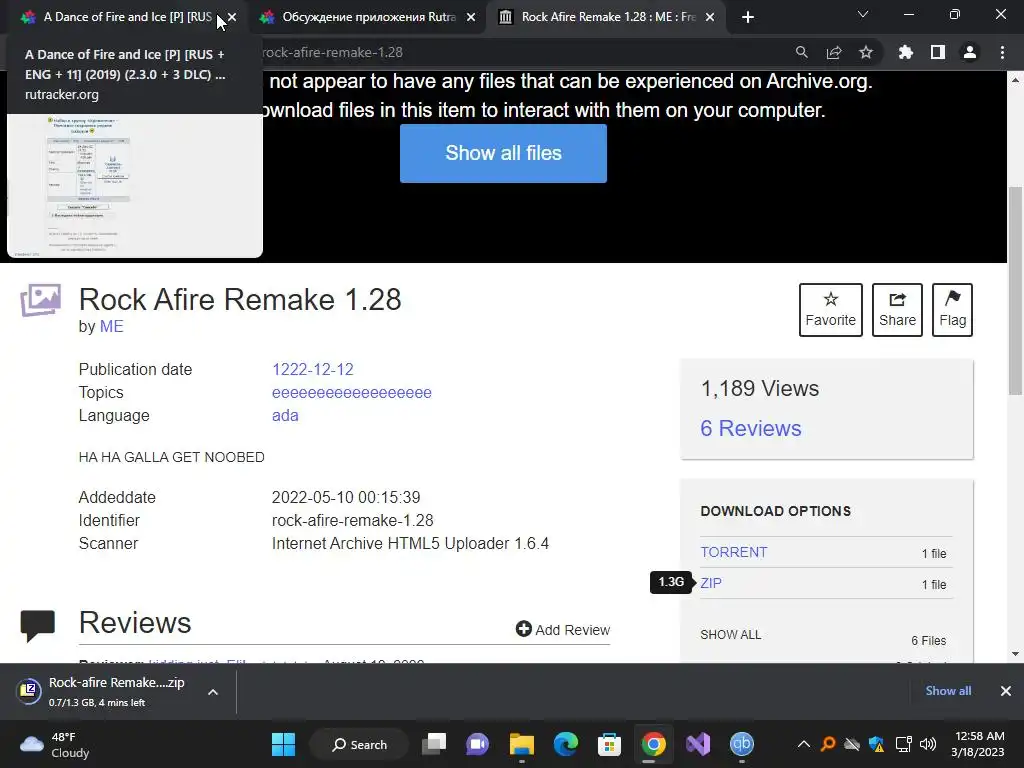
Task: Open the weather widget showing 48°F Cloudy
Action: (x=55, y=745)
